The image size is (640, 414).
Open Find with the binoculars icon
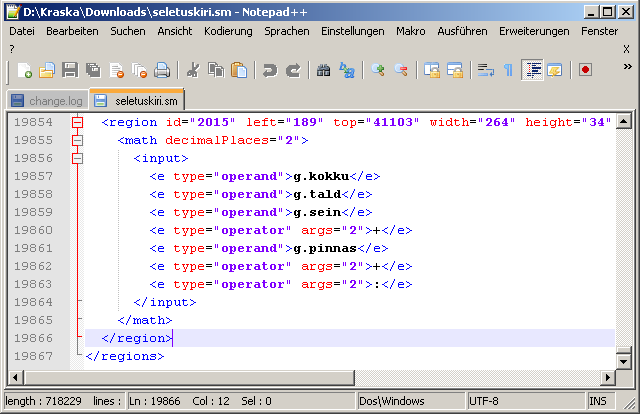(x=323, y=70)
